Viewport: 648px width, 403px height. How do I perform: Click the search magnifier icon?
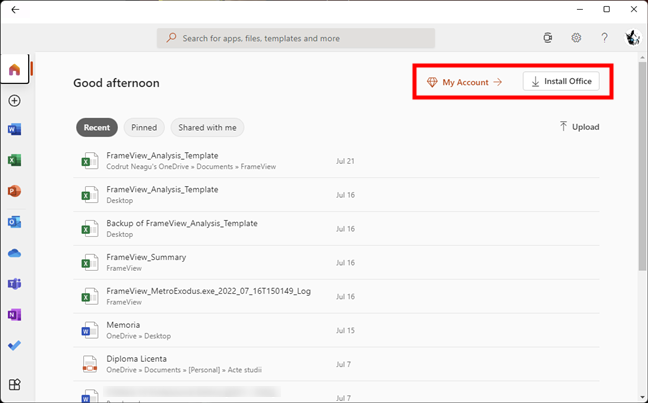[171, 38]
